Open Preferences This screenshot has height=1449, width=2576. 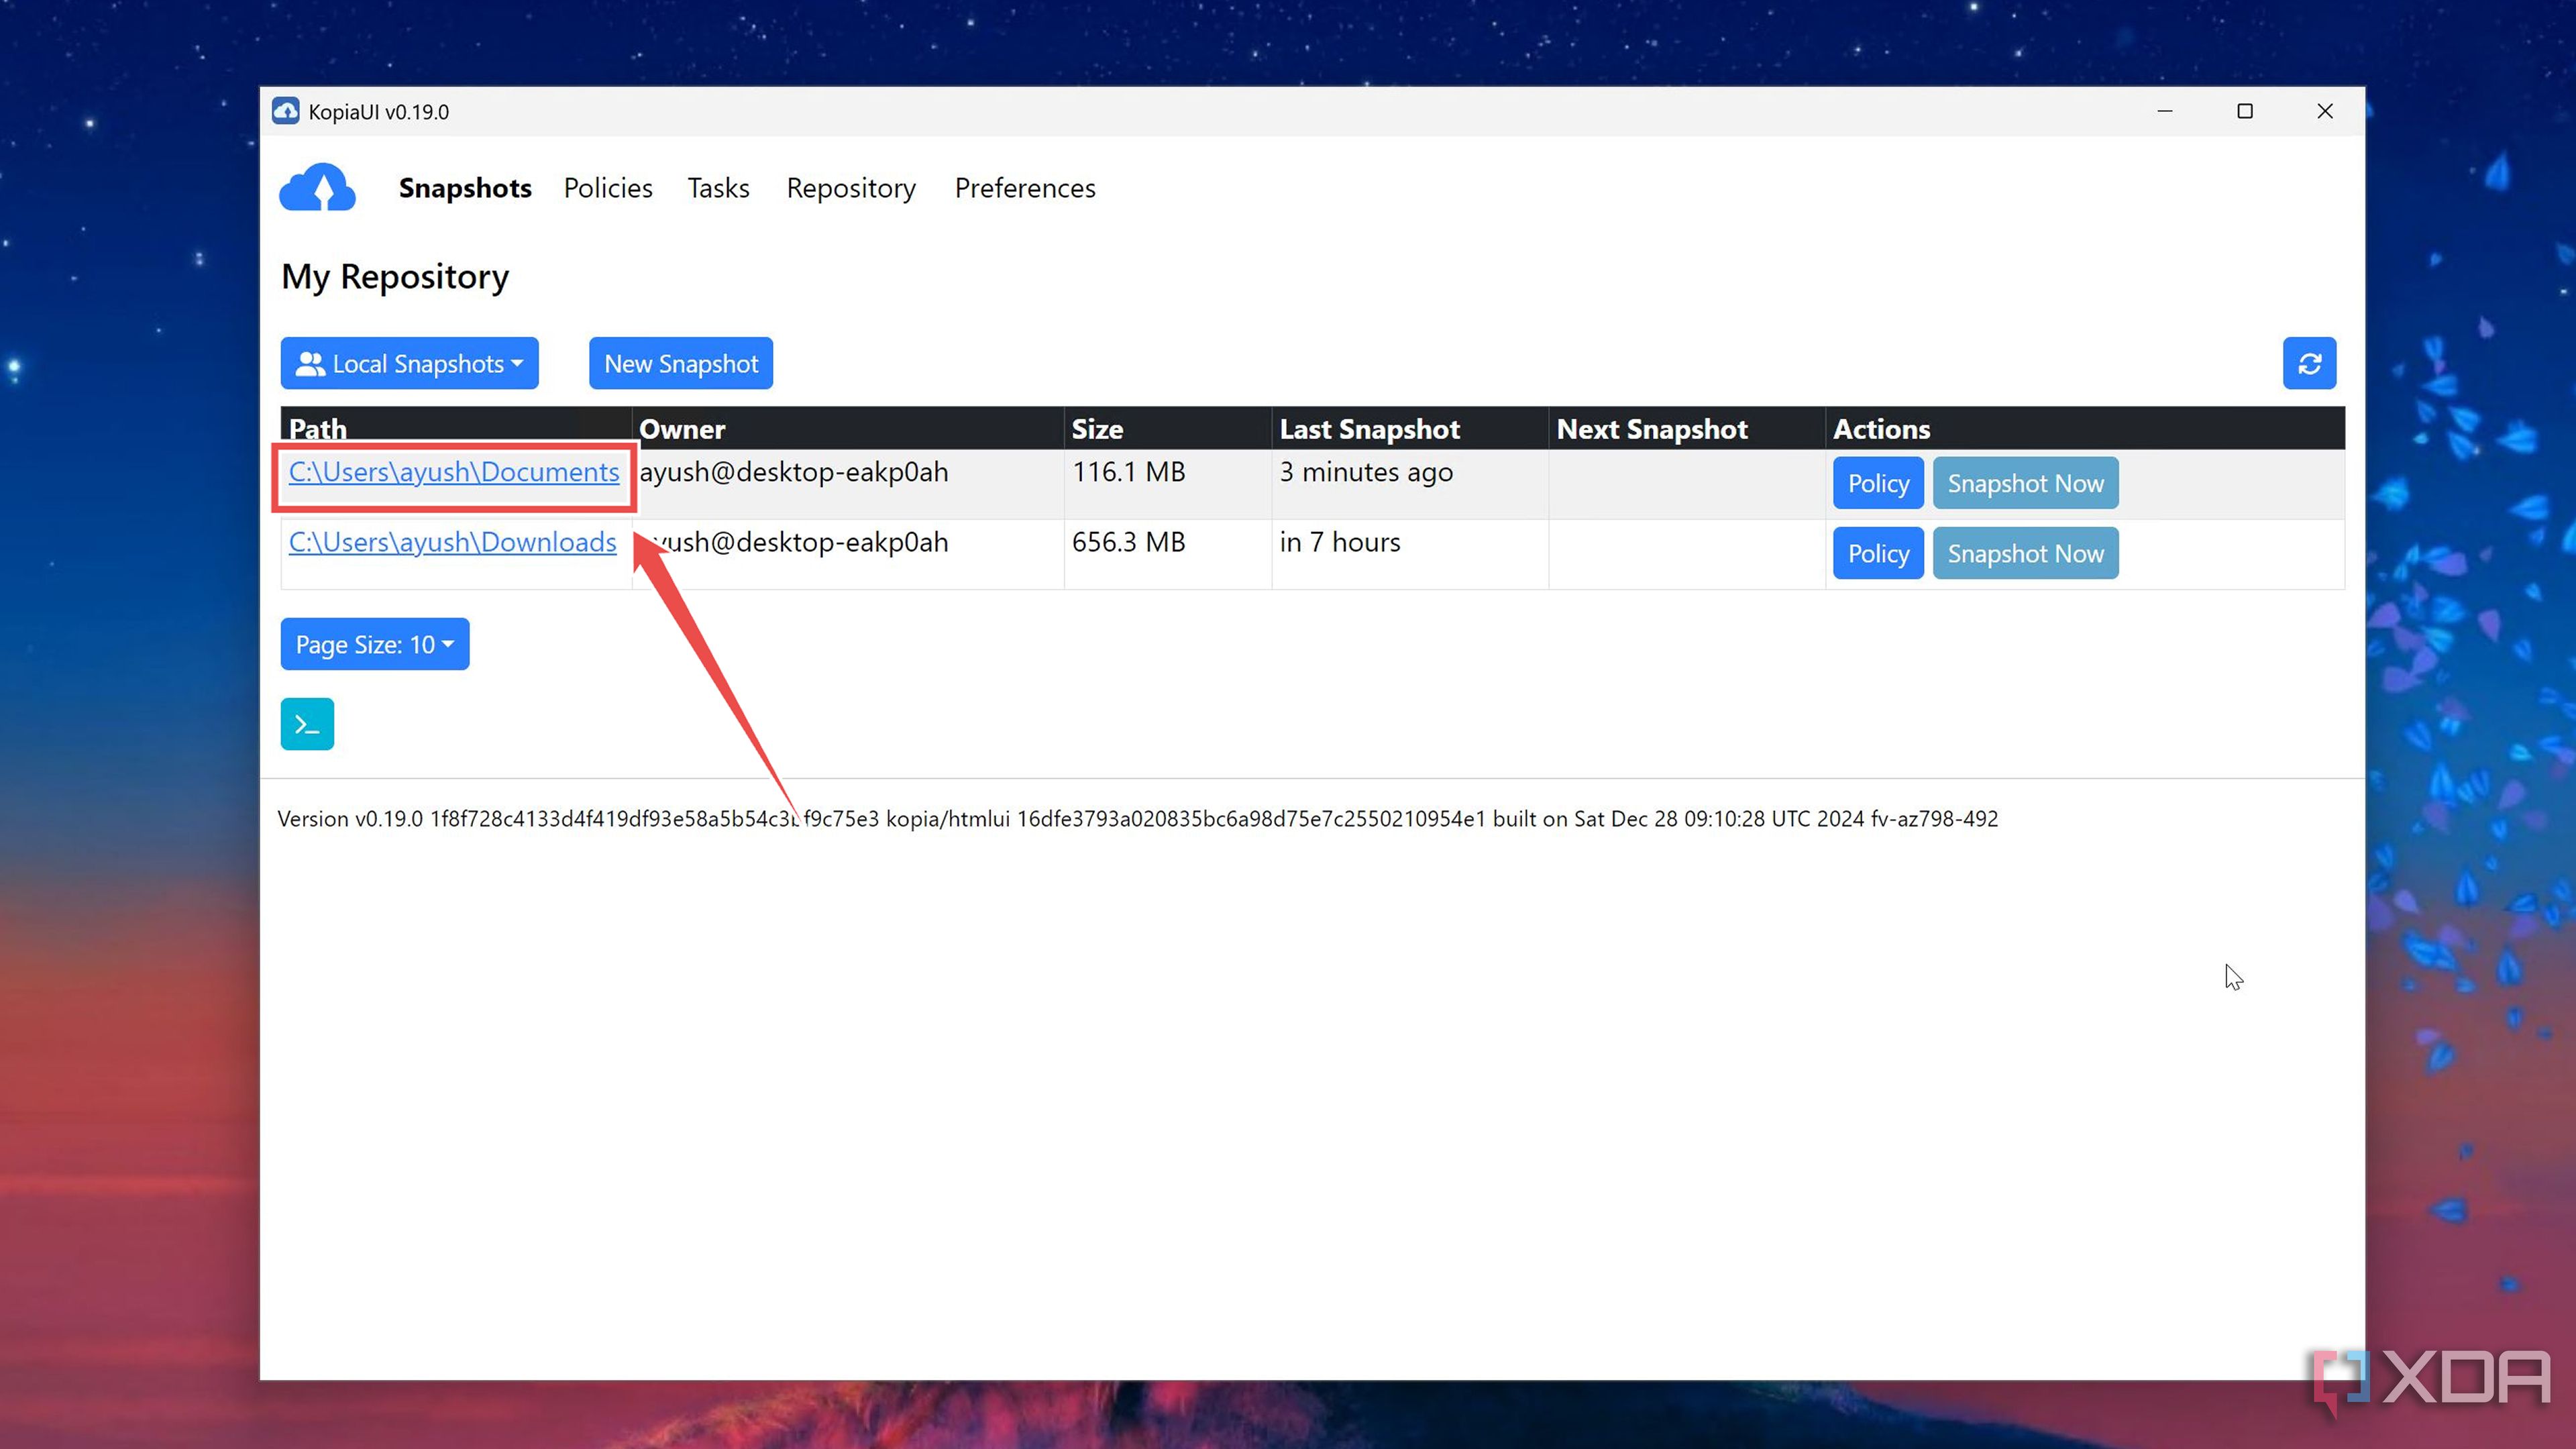tap(1024, 188)
